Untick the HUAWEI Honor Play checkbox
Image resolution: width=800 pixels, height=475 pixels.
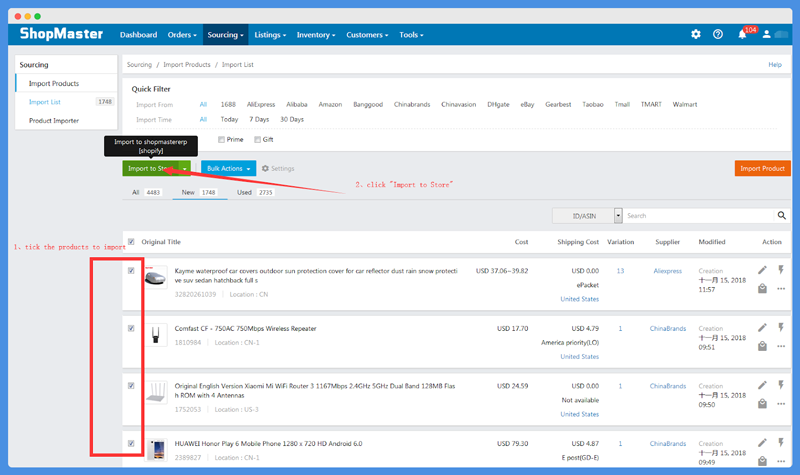click(131, 444)
